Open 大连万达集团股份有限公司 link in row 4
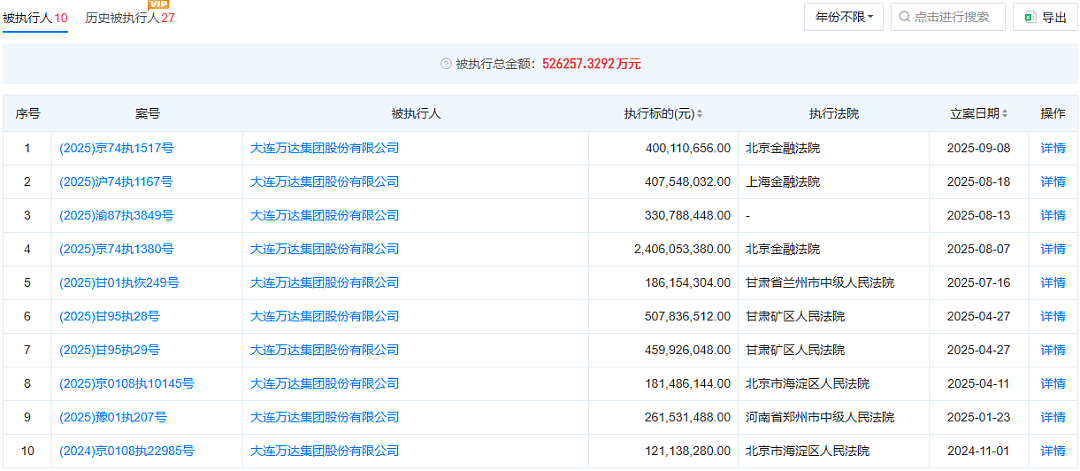The height and width of the screenshot is (471, 1080). coord(324,249)
